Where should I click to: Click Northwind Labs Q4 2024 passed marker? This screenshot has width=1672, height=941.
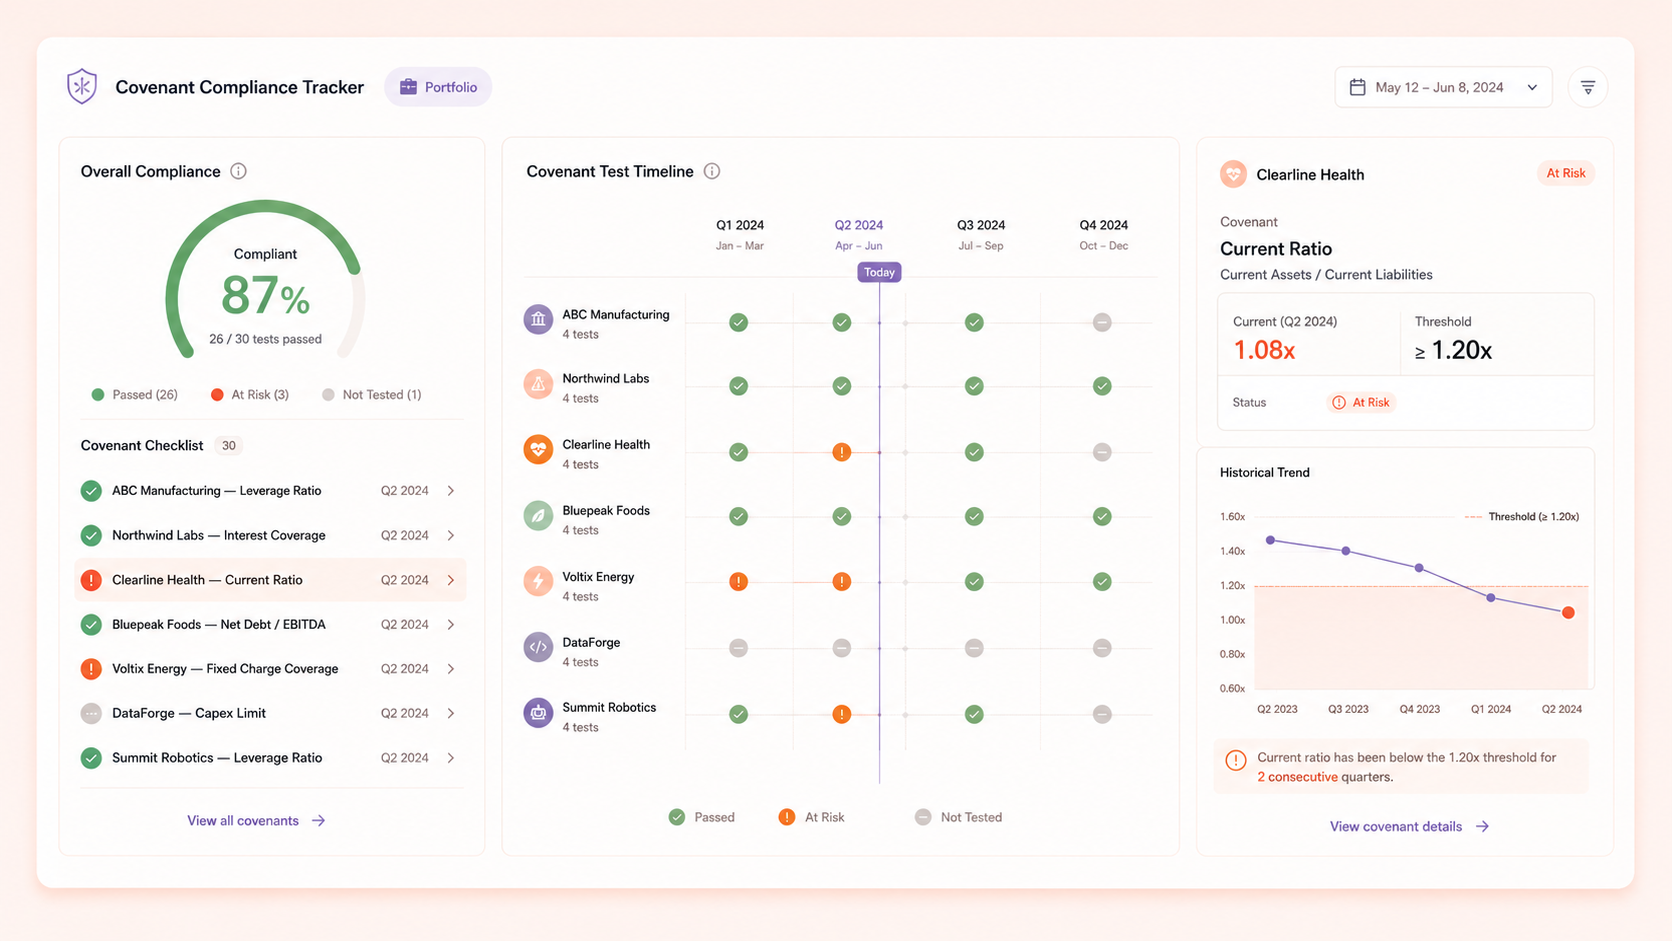(x=1102, y=386)
